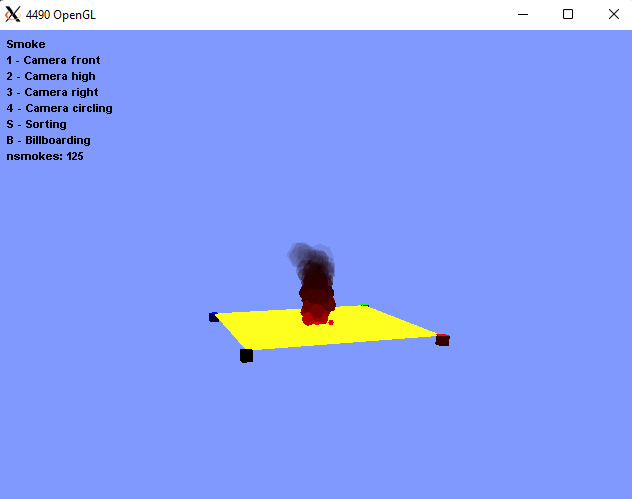Click the '4 - Camera circling' text

59,108
